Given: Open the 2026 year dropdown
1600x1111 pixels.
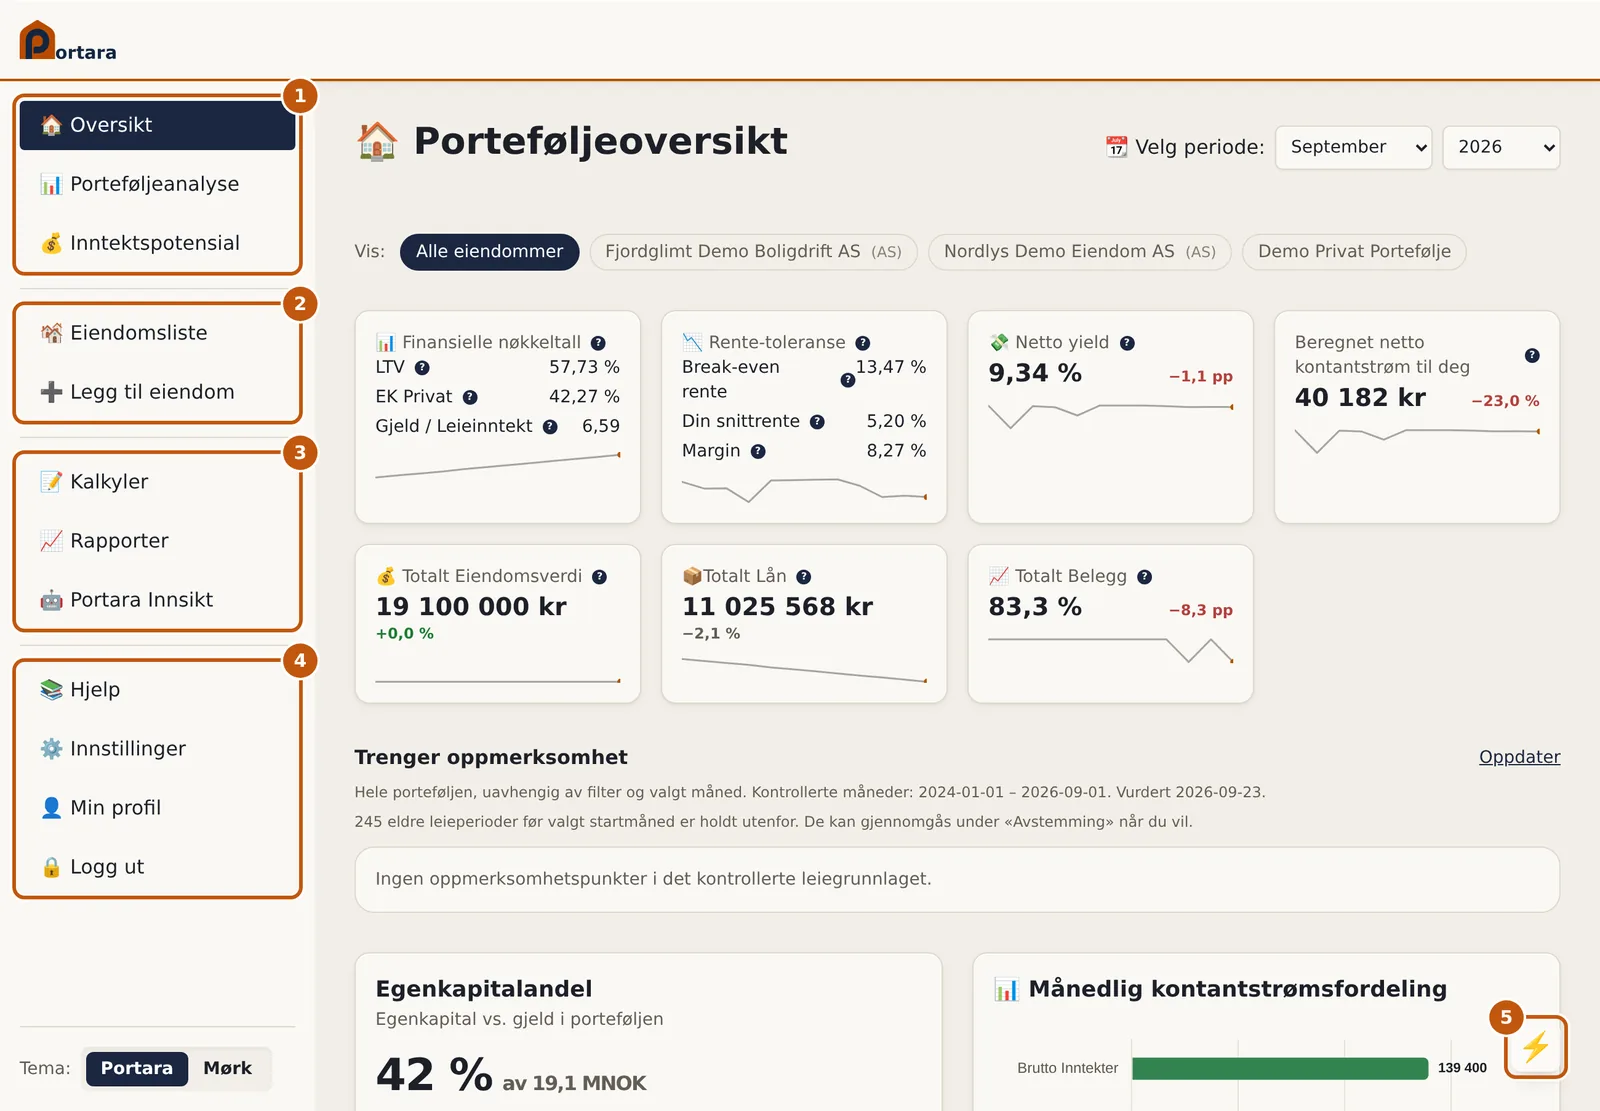Looking at the screenshot, I should click(x=1501, y=147).
